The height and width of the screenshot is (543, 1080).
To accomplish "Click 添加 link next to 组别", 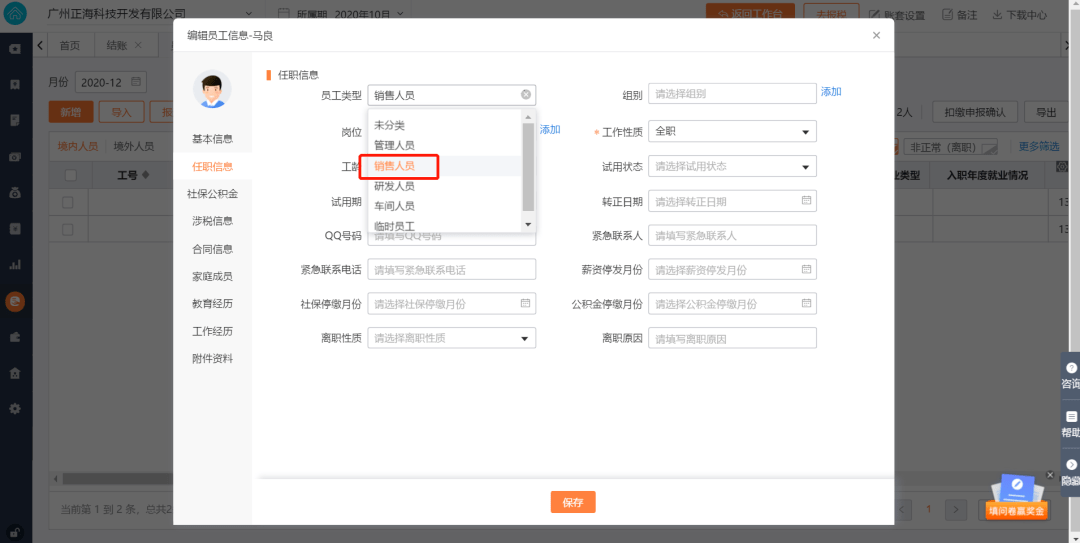I will pos(831,92).
